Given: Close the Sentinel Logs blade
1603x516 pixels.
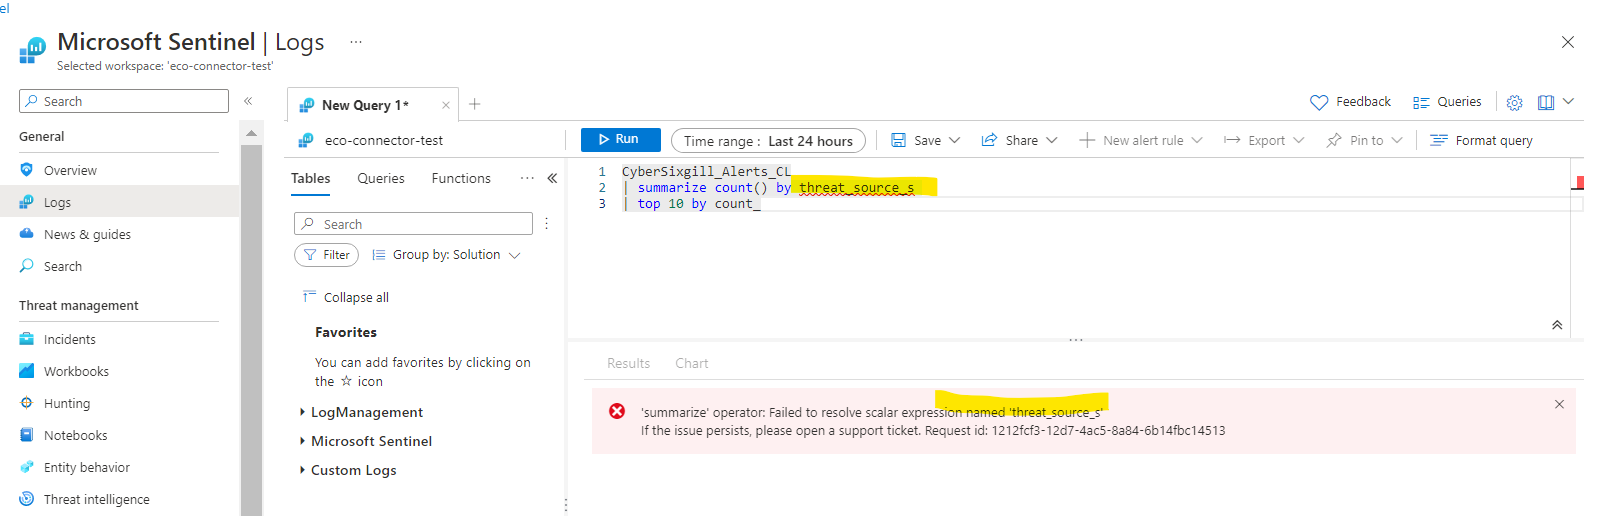Looking at the screenshot, I should click(1568, 42).
